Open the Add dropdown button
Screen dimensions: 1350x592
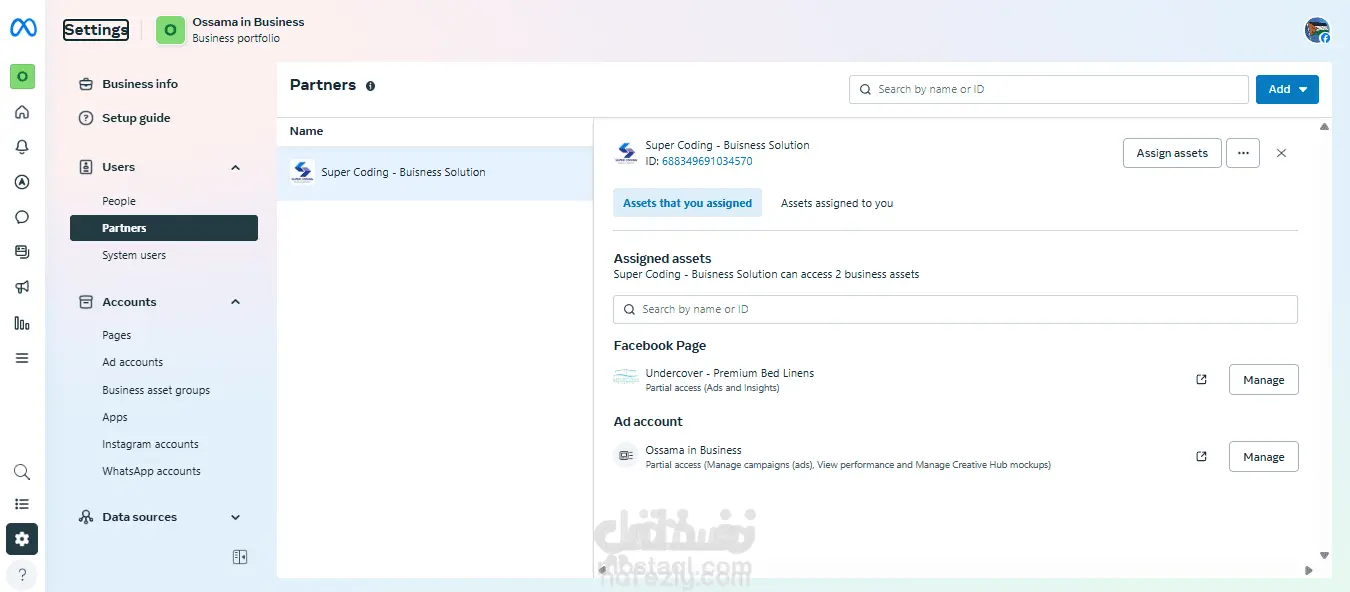(x=1287, y=89)
